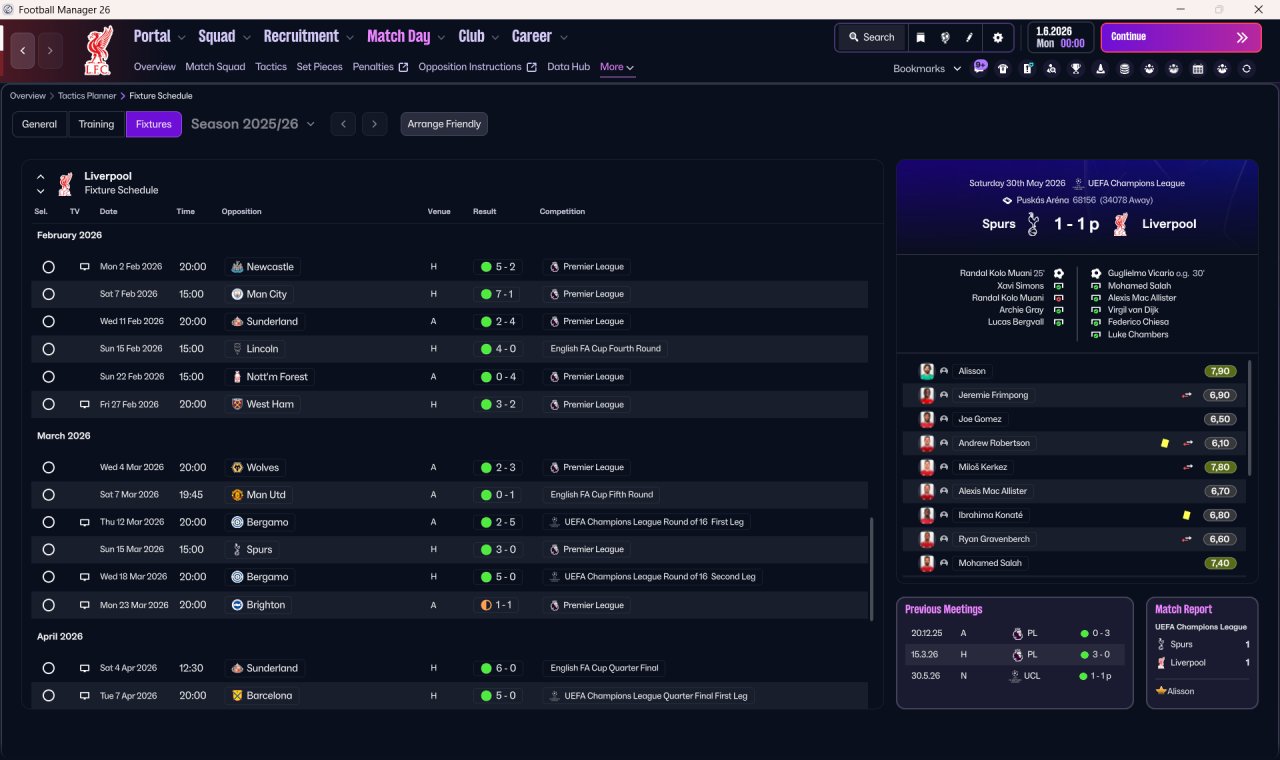
Task: Click the 20.12.25 previous meeting row
Action: point(1015,633)
